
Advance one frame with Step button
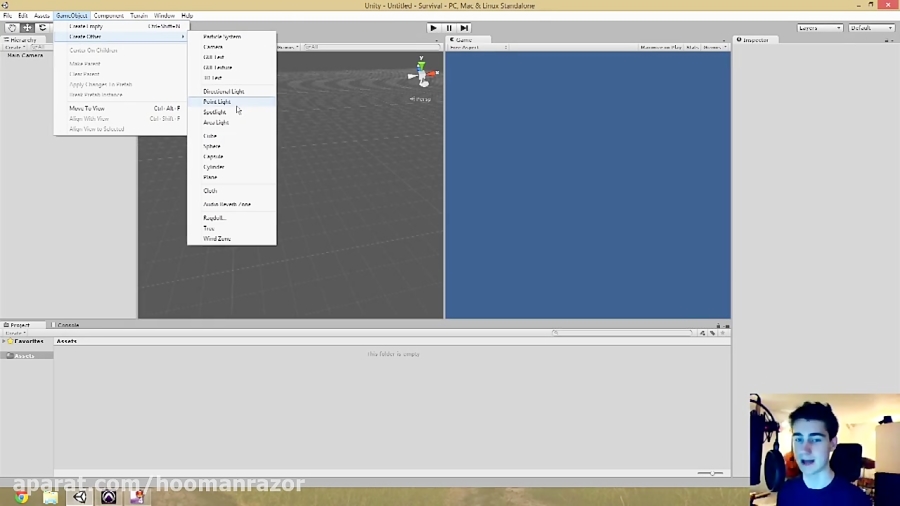(464, 28)
